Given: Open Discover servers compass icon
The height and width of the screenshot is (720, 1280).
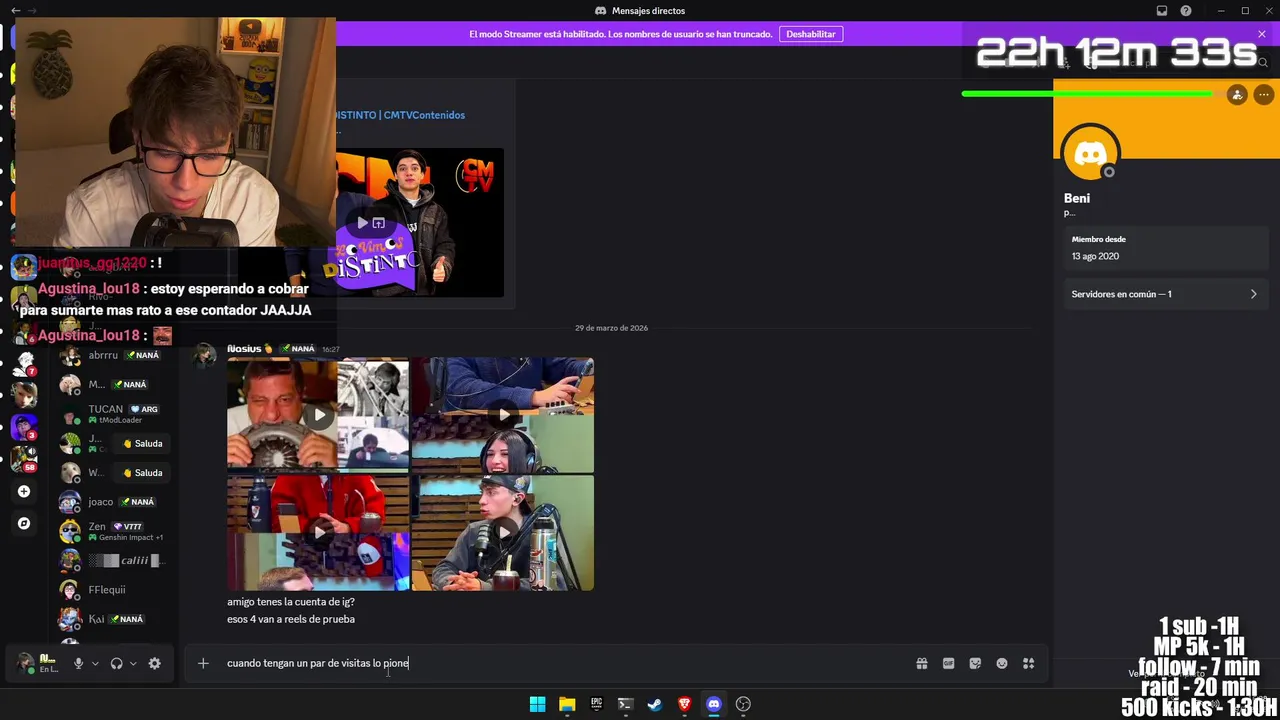Looking at the screenshot, I should [x=24, y=523].
